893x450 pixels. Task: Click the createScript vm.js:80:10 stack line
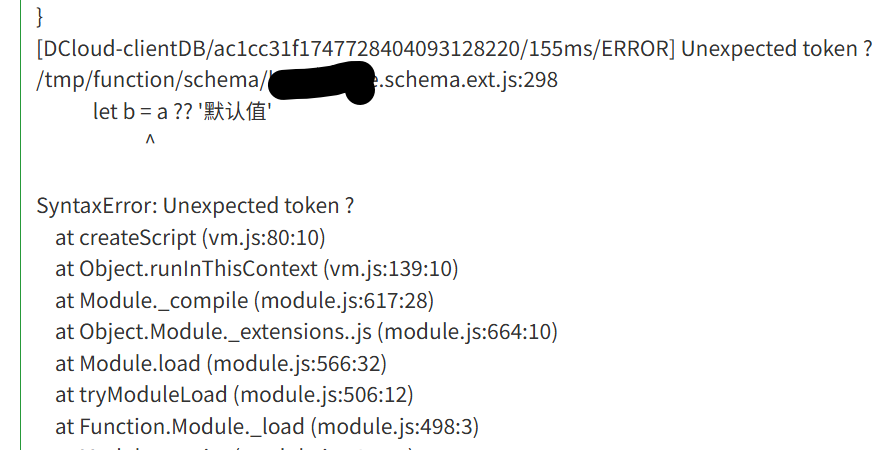pos(190,238)
